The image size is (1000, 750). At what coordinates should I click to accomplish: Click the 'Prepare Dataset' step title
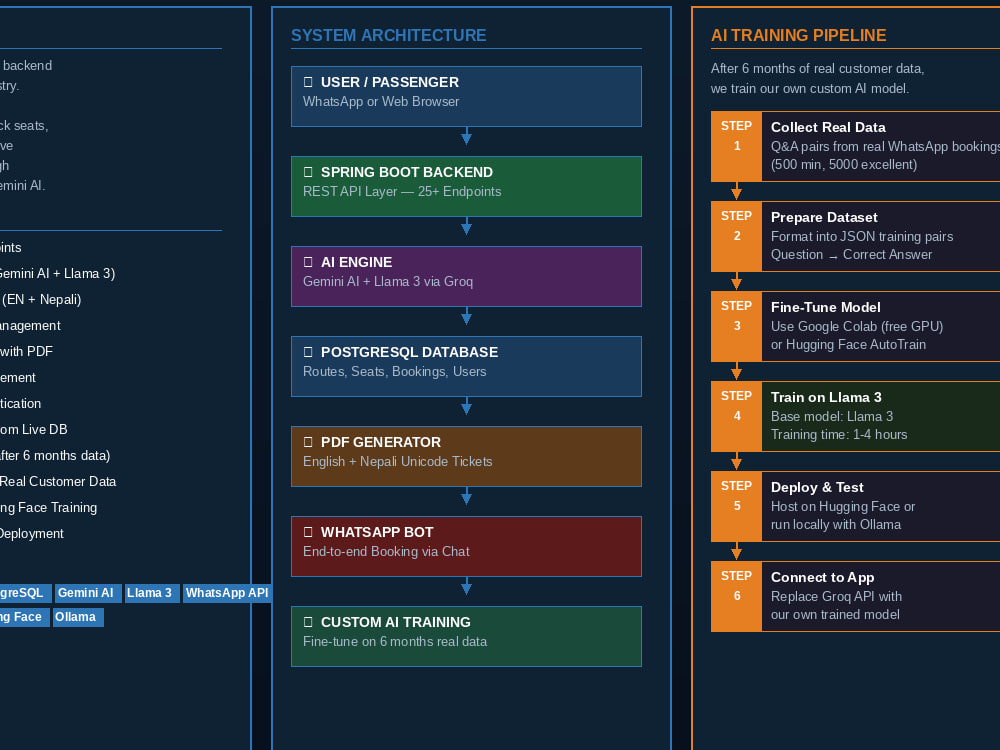pos(824,217)
